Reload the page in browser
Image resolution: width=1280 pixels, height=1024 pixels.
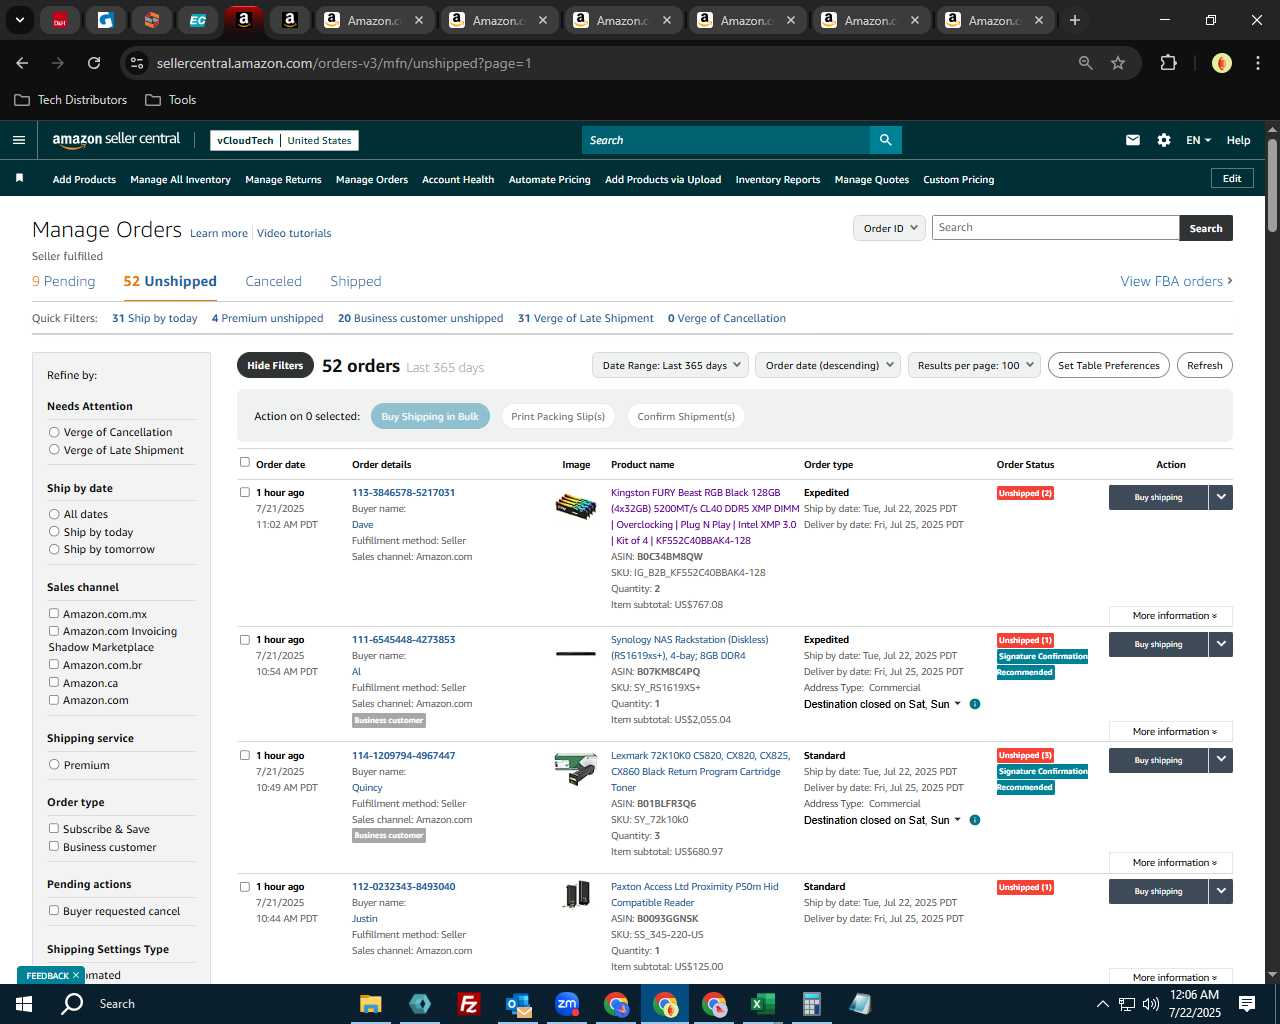[x=94, y=63]
